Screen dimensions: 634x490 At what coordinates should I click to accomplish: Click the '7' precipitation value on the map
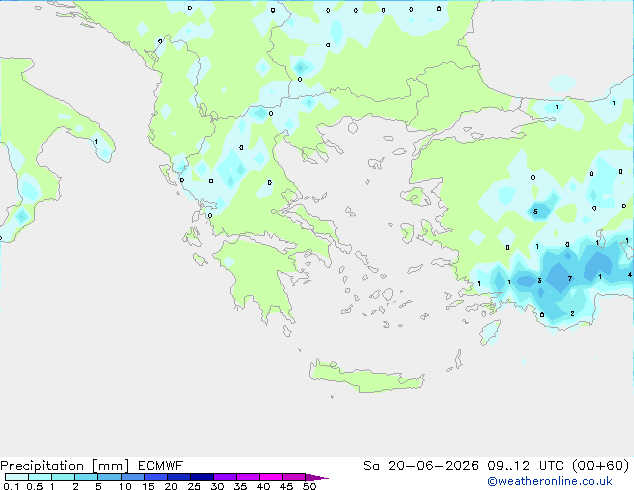570,279
